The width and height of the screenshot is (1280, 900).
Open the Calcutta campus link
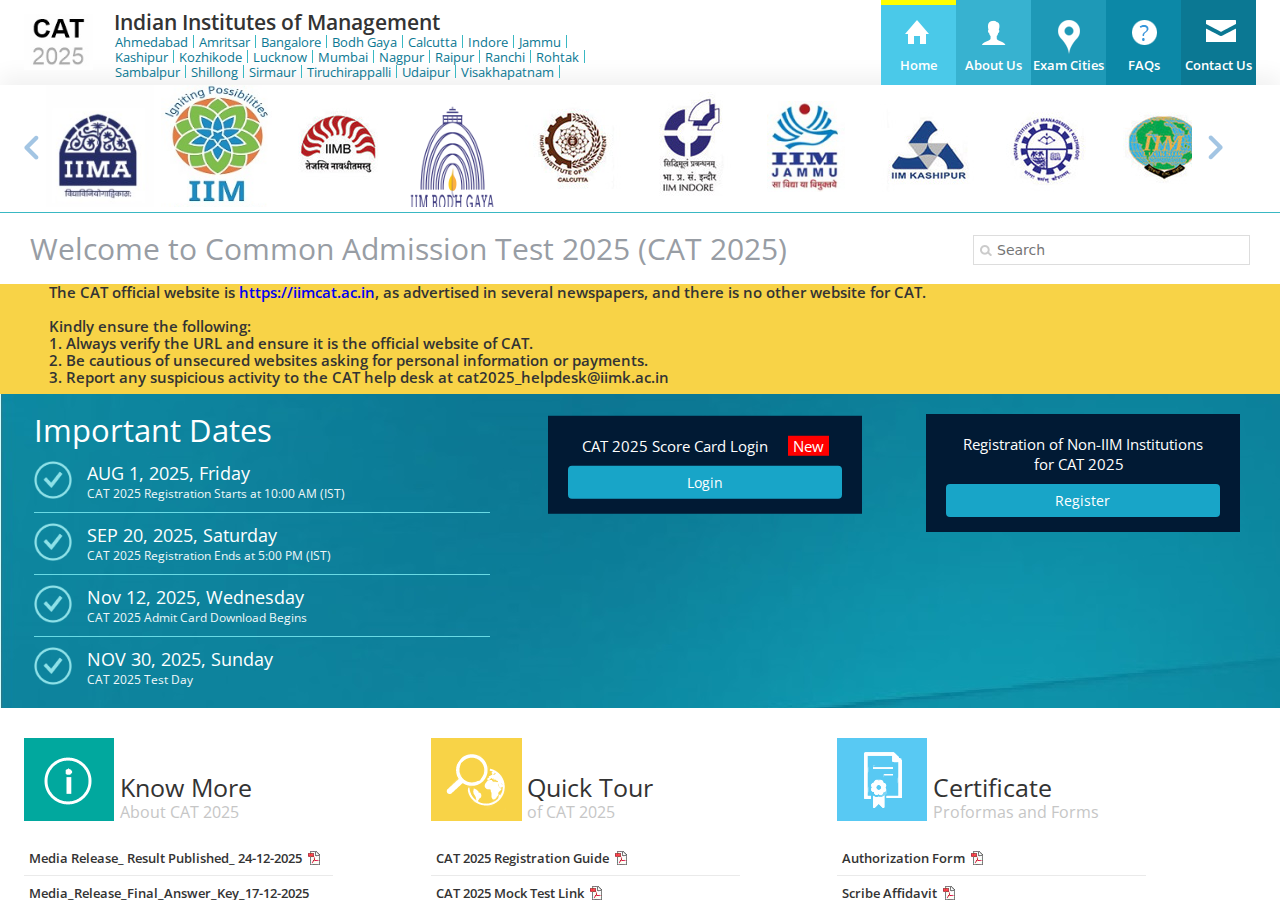(x=433, y=42)
